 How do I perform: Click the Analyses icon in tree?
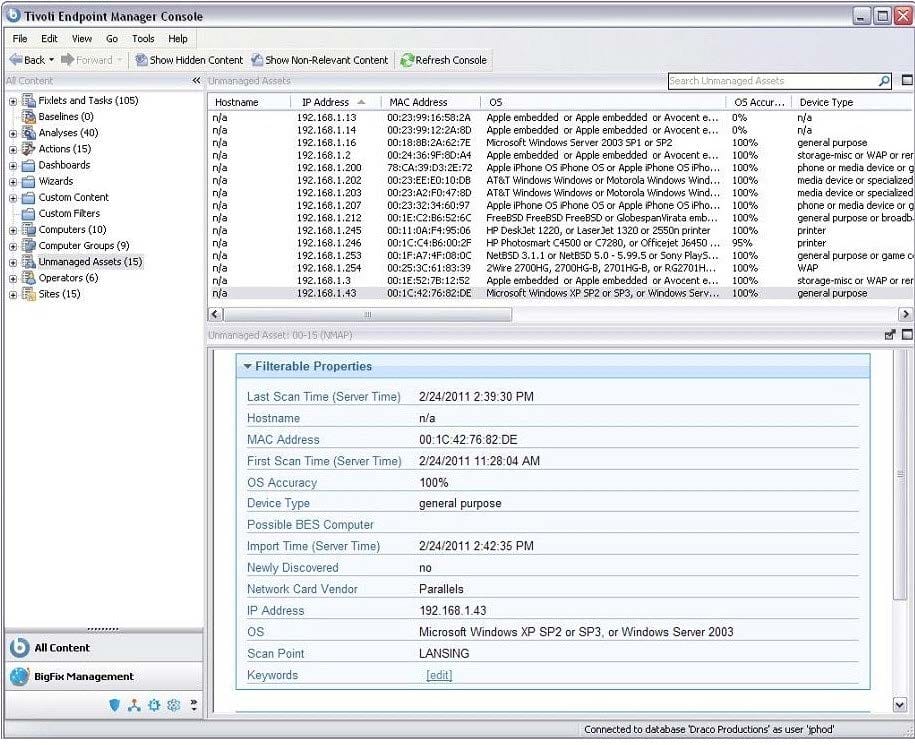[x=29, y=133]
